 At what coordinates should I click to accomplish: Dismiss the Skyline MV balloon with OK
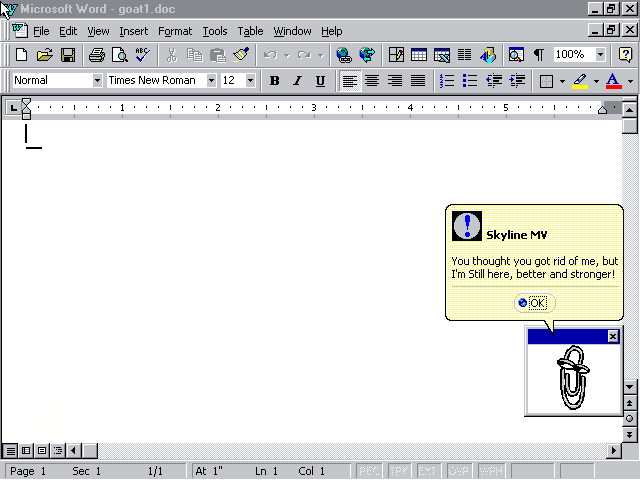pos(534,303)
